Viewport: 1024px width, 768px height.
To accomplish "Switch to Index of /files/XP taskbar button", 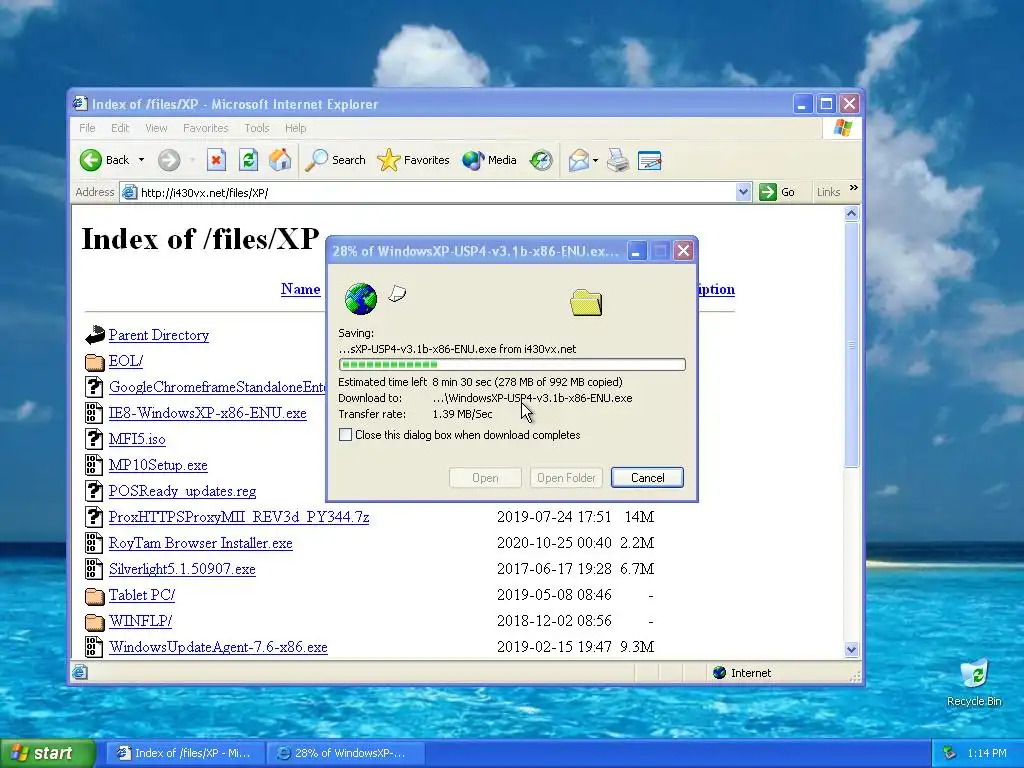I will [x=185, y=753].
